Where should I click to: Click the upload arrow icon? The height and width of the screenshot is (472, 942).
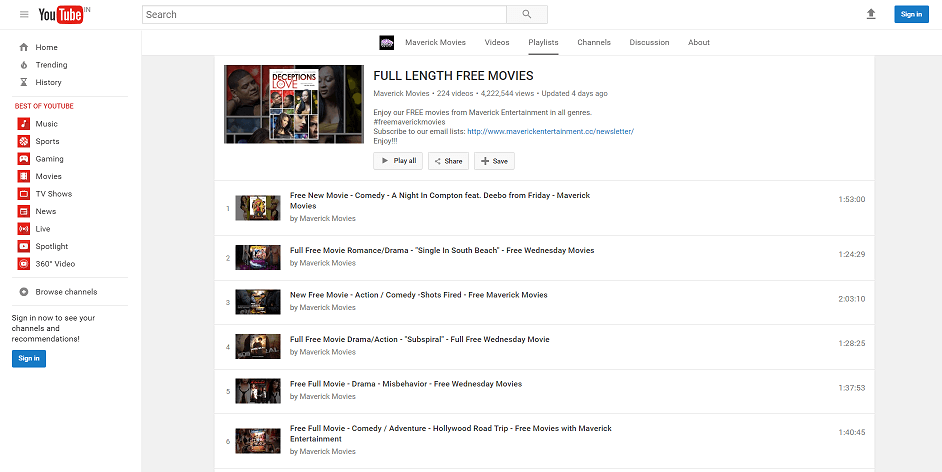[x=871, y=14]
